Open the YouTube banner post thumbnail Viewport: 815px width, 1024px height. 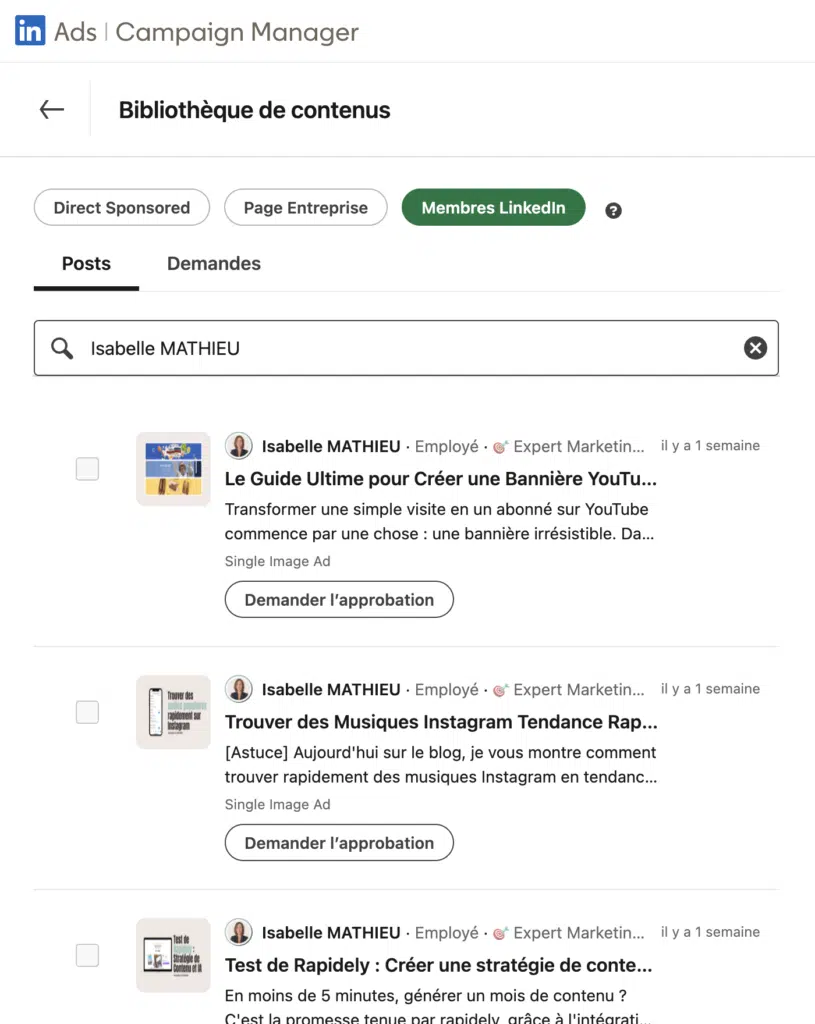173,469
